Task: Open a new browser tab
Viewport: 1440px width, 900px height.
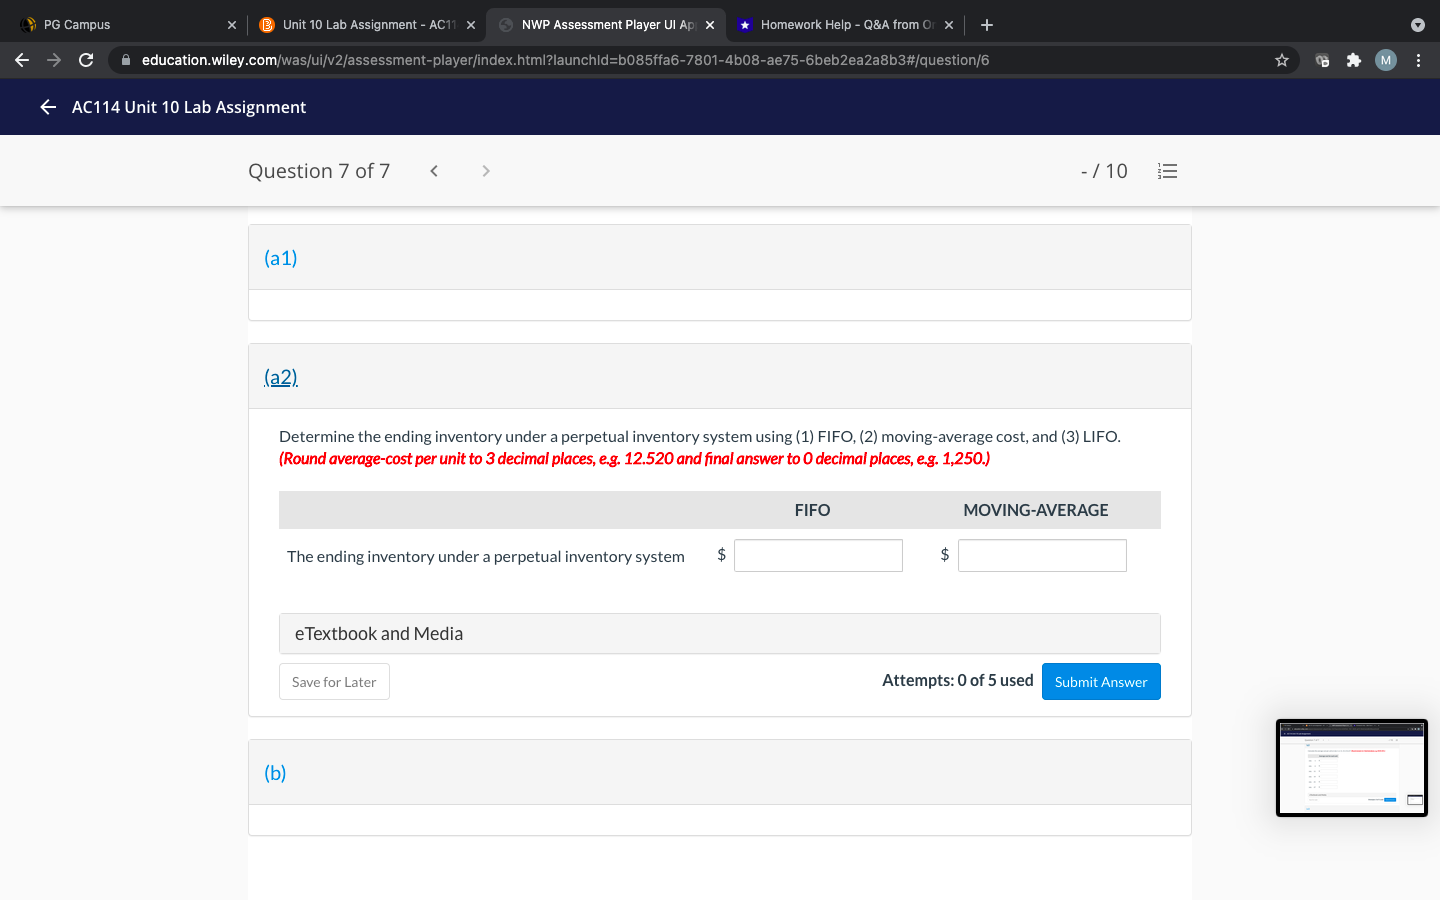Action: coord(987,25)
